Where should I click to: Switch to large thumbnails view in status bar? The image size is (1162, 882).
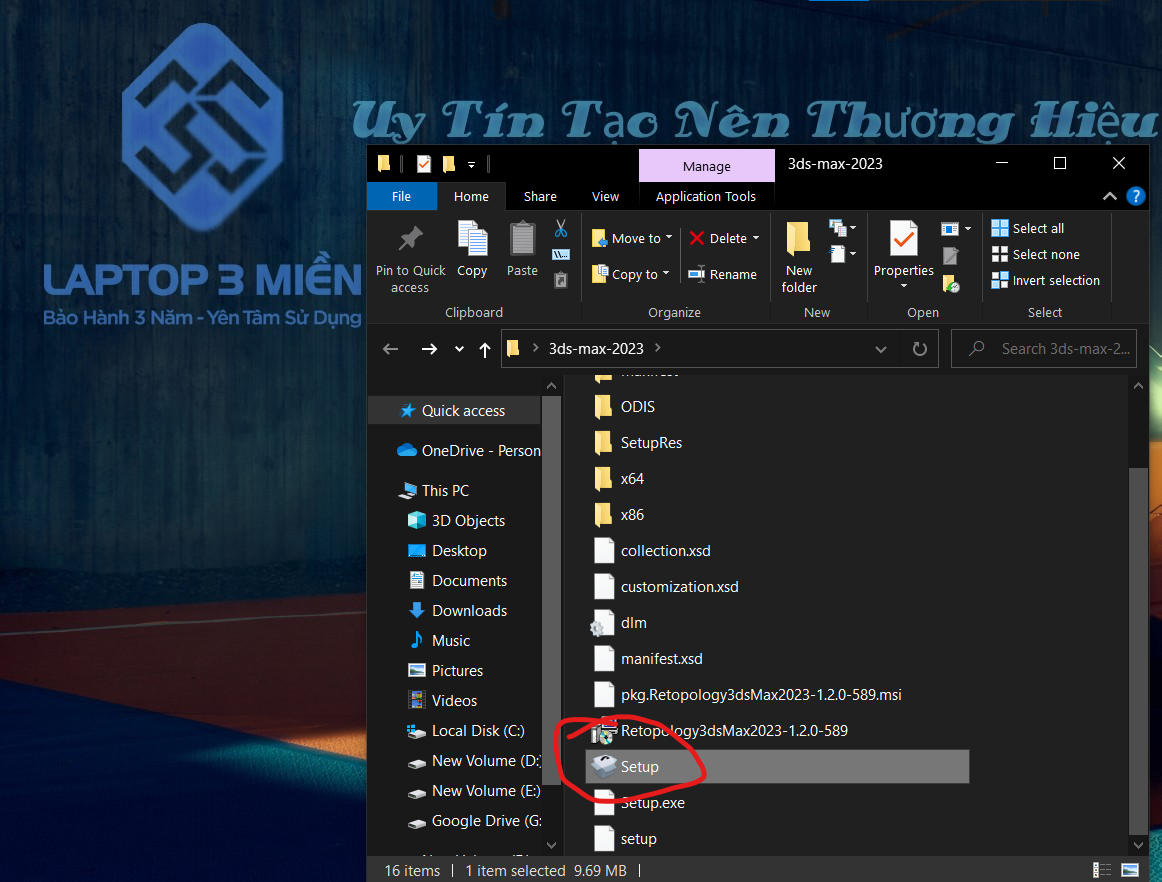[1130, 869]
